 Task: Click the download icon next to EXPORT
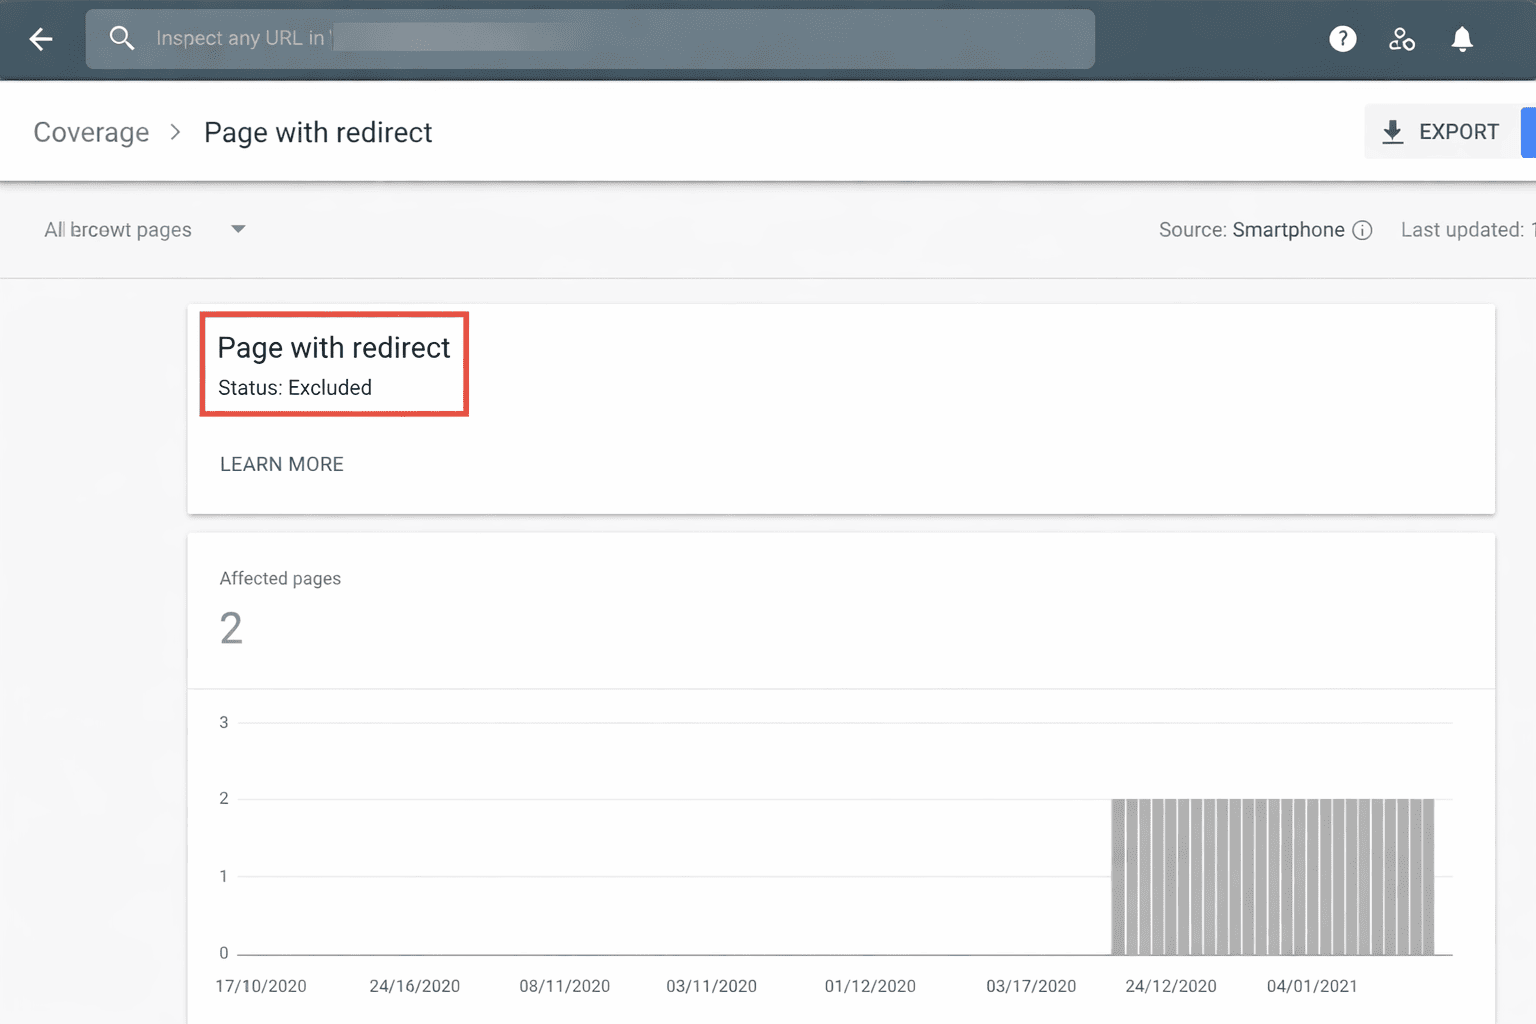click(1392, 131)
